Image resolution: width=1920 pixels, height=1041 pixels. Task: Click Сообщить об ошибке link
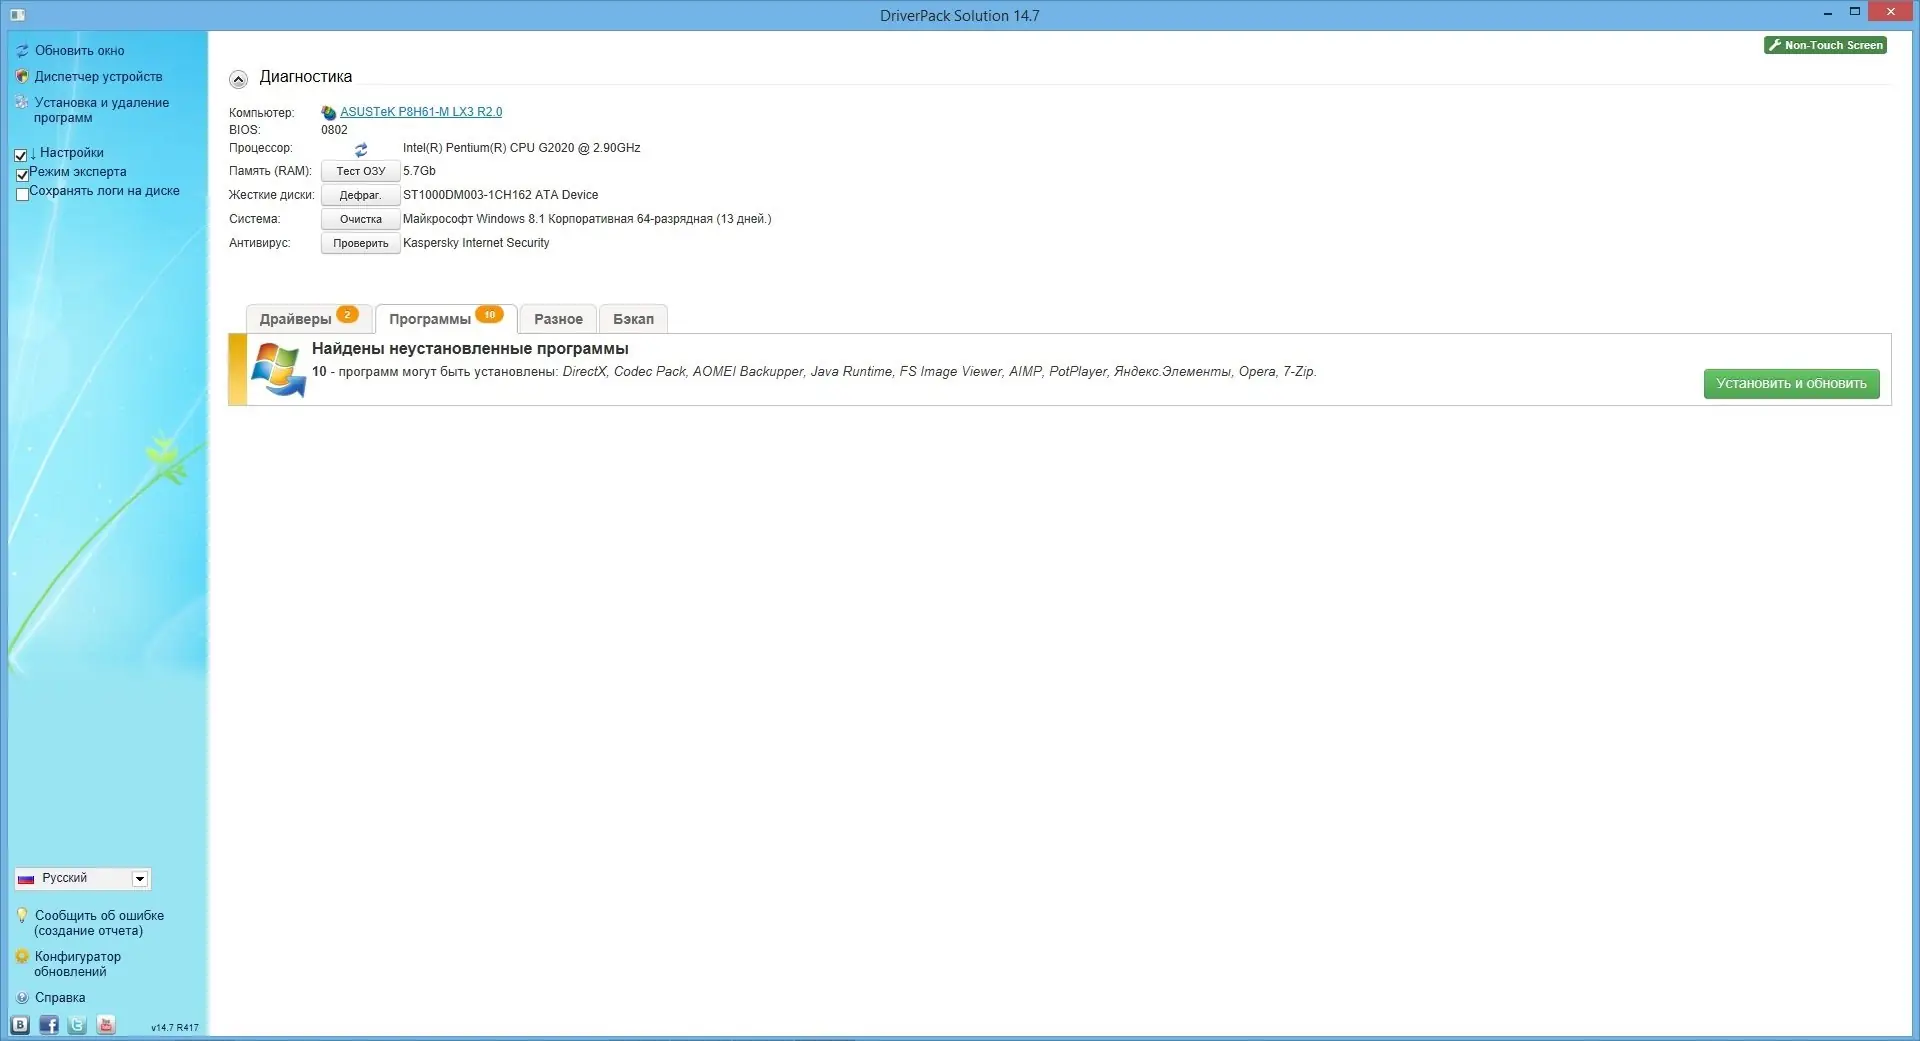[99, 923]
